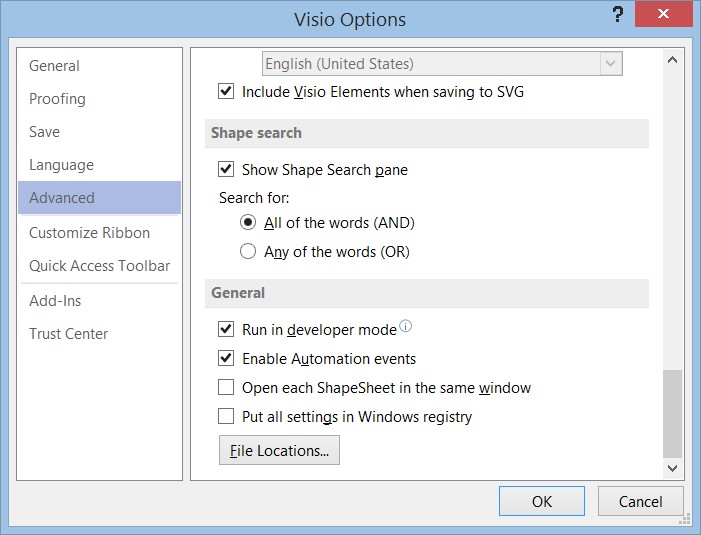Toggle Show Shape Search pane checkbox
This screenshot has height=535, width=701.
point(226,169)
